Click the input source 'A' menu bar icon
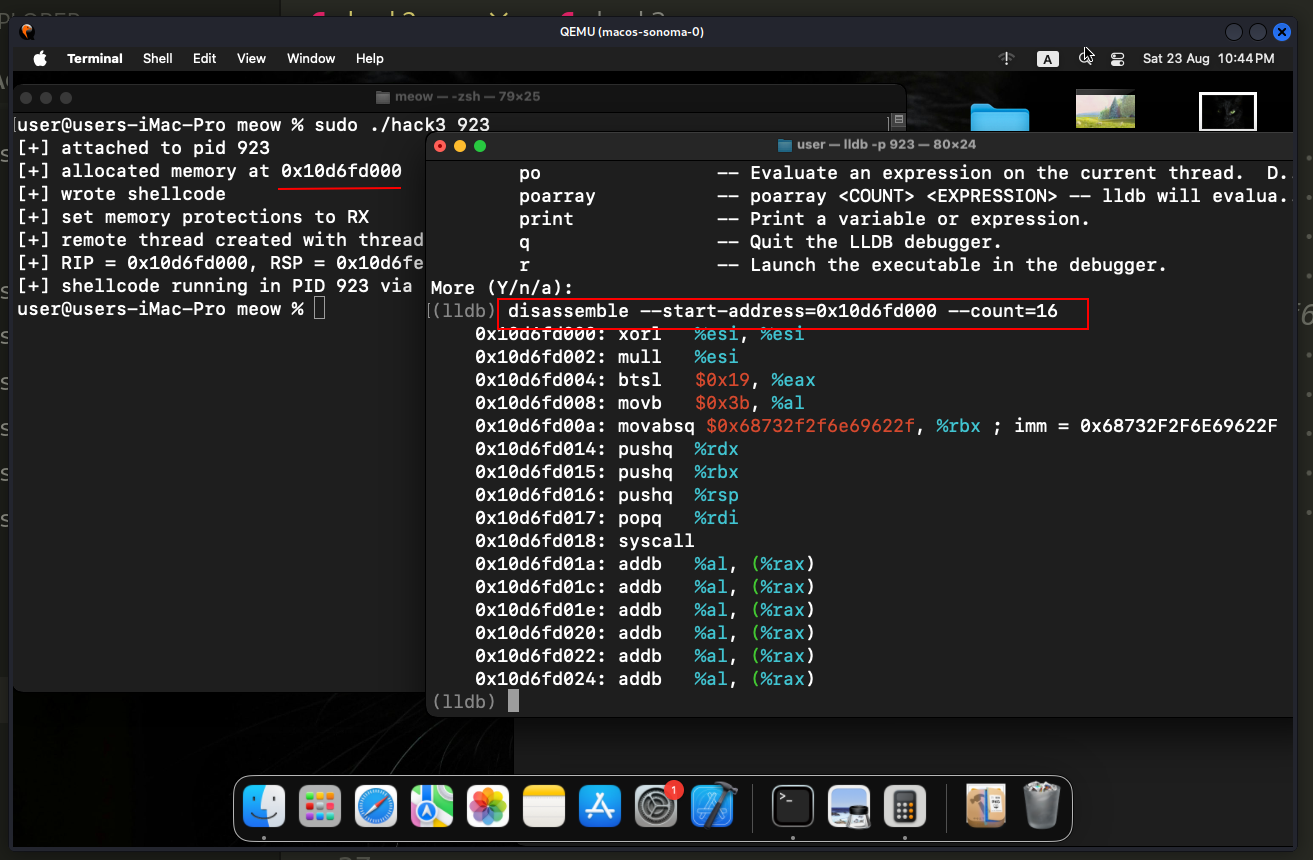Viewport: 1313px width, 860px height. (x=1047, y=59)
